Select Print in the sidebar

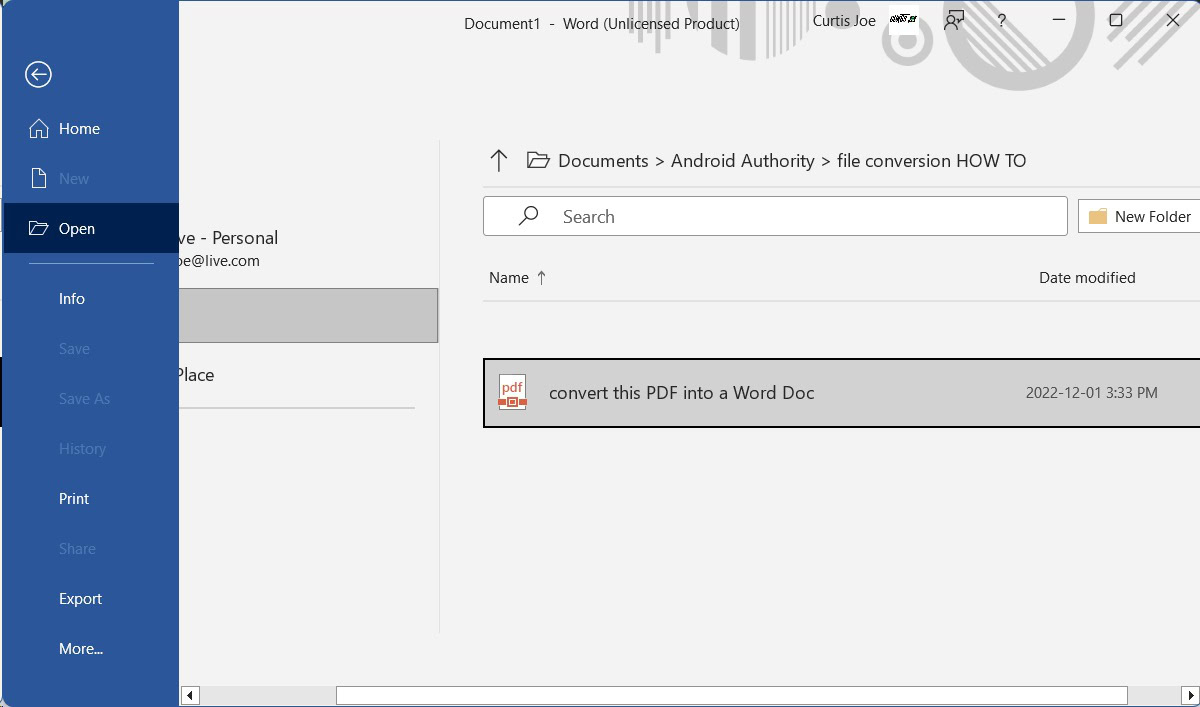[x=74, y=499]
